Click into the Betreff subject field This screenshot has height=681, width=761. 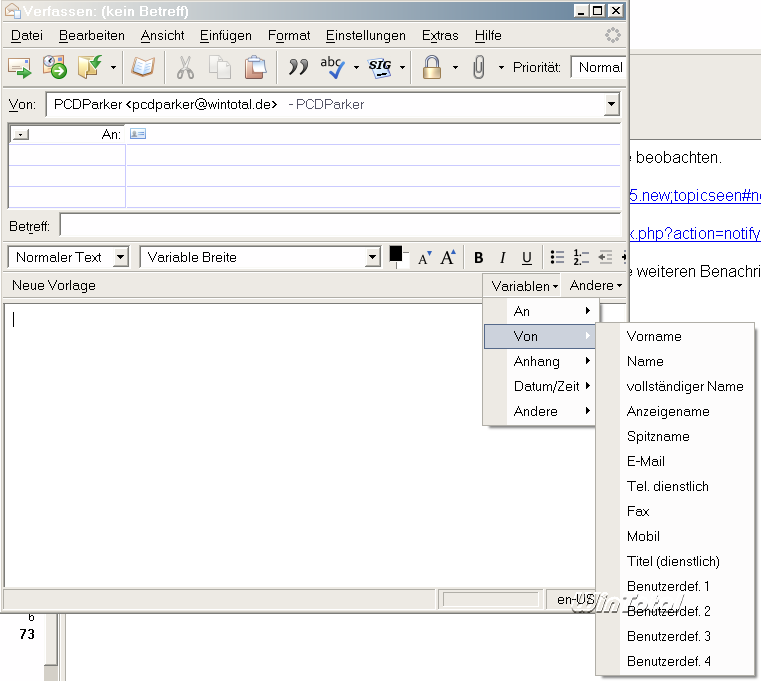click(340, 226)
